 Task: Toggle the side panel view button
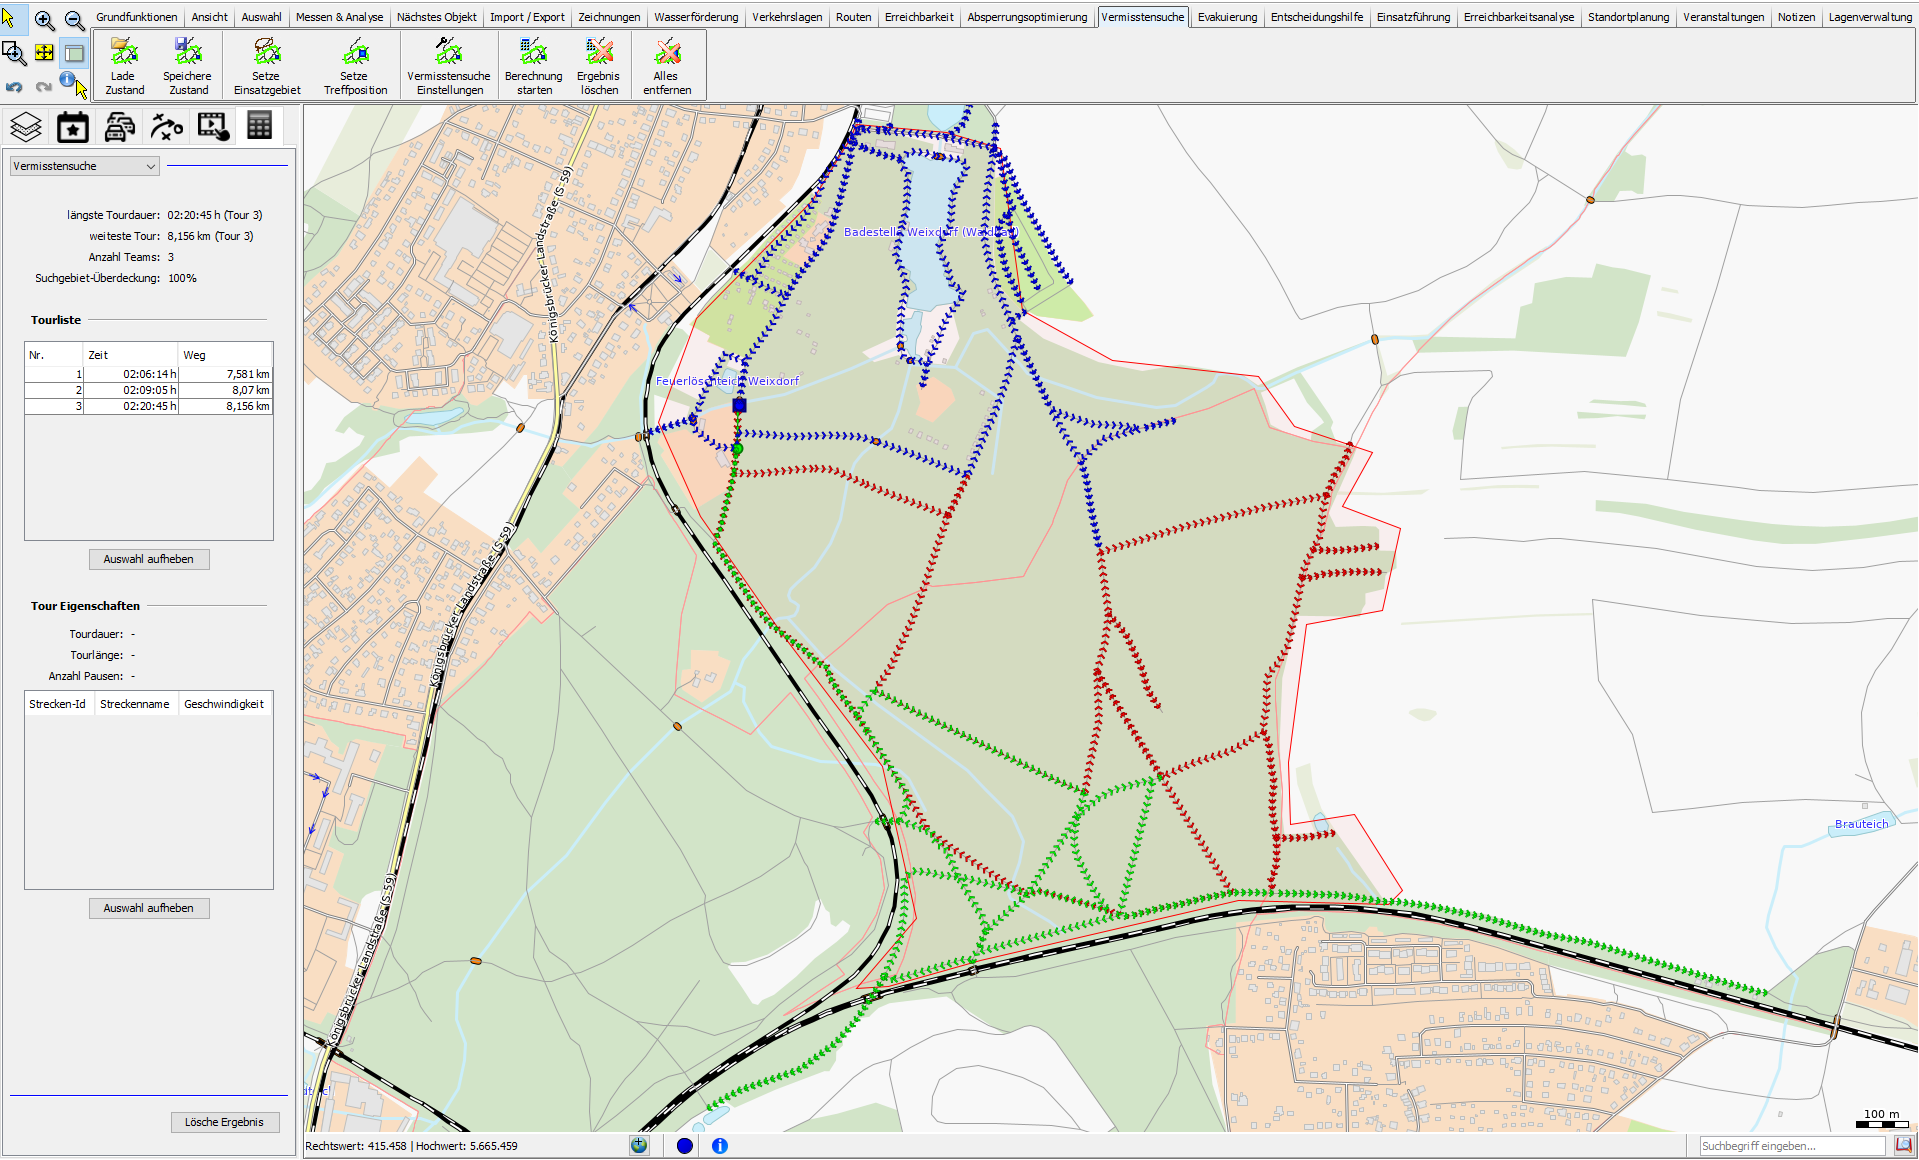pyautogui.click(x=74, y=53)
